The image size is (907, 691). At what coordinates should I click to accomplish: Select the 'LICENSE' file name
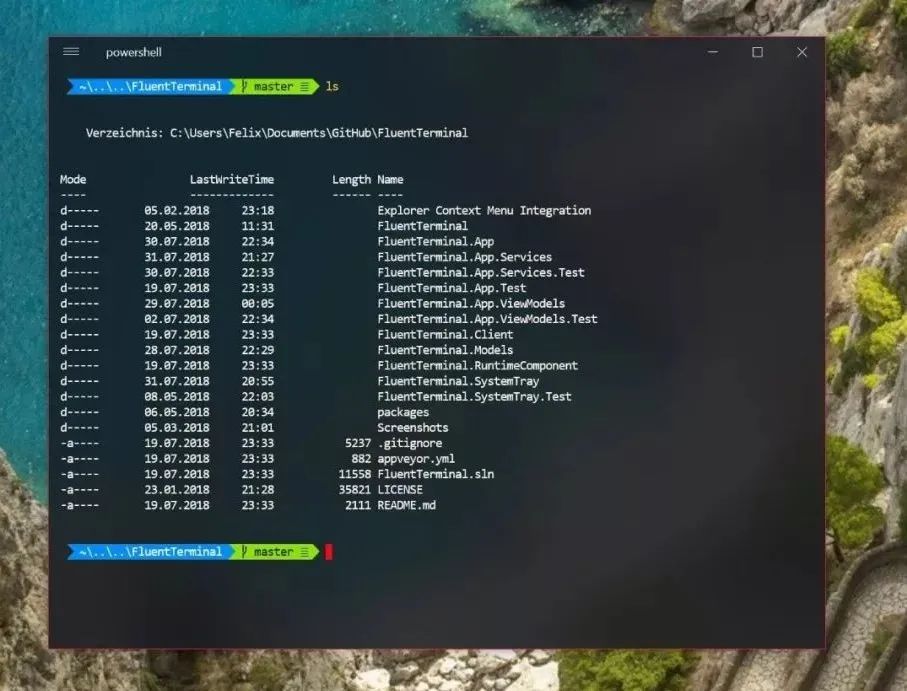coord(400,490)
